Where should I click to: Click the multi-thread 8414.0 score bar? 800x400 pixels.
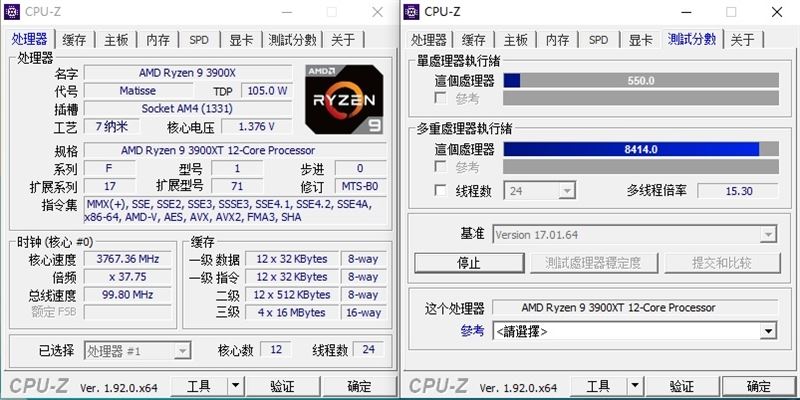pyautogui.click(x=641, y=149)
